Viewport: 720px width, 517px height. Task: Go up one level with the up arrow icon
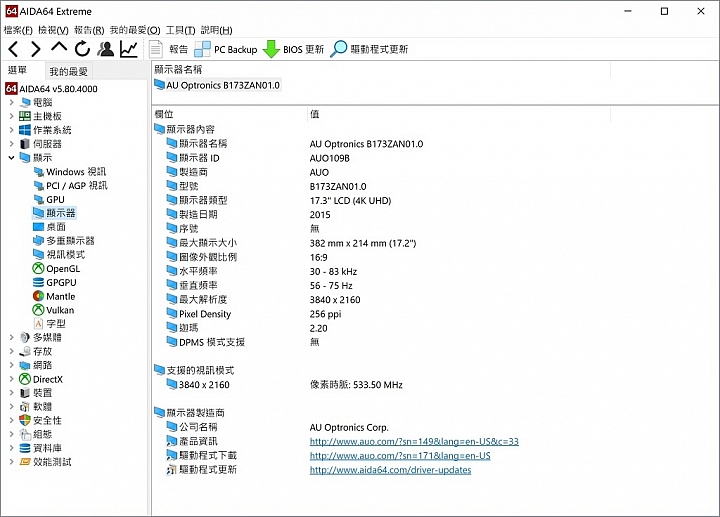pyautogui.click(x=59, y=48)
